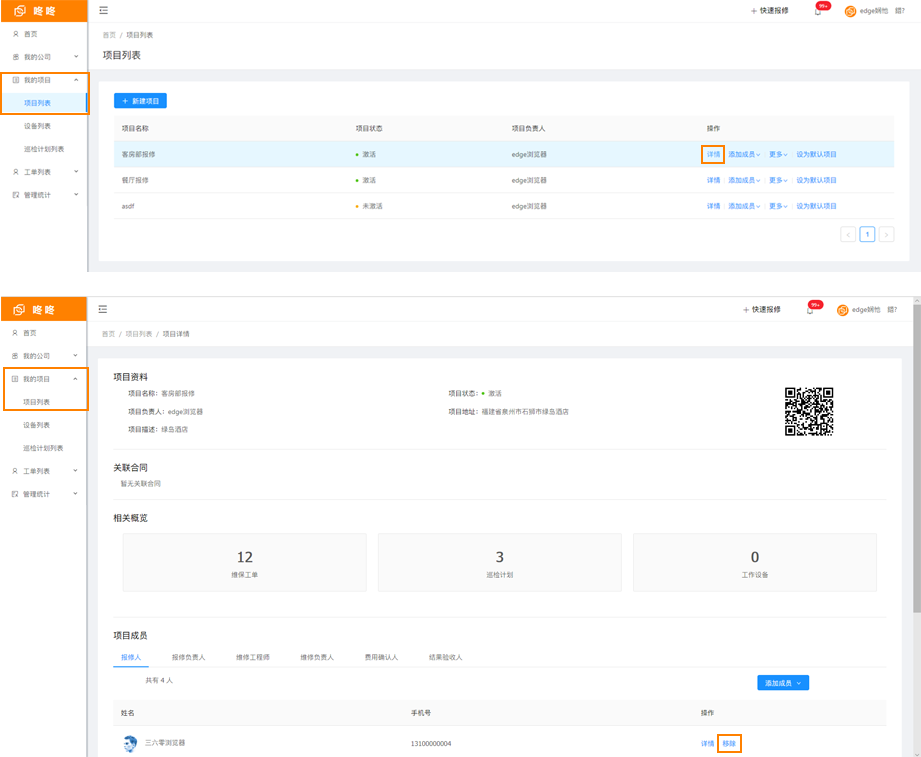Open the 报修负责人 members tab

188,657
